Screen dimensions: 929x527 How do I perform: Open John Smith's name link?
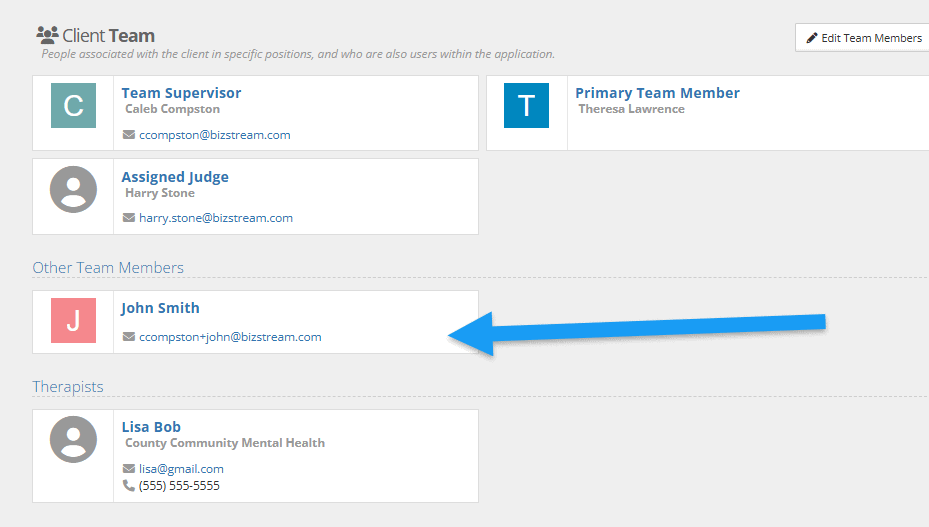[x=160, y=308]
